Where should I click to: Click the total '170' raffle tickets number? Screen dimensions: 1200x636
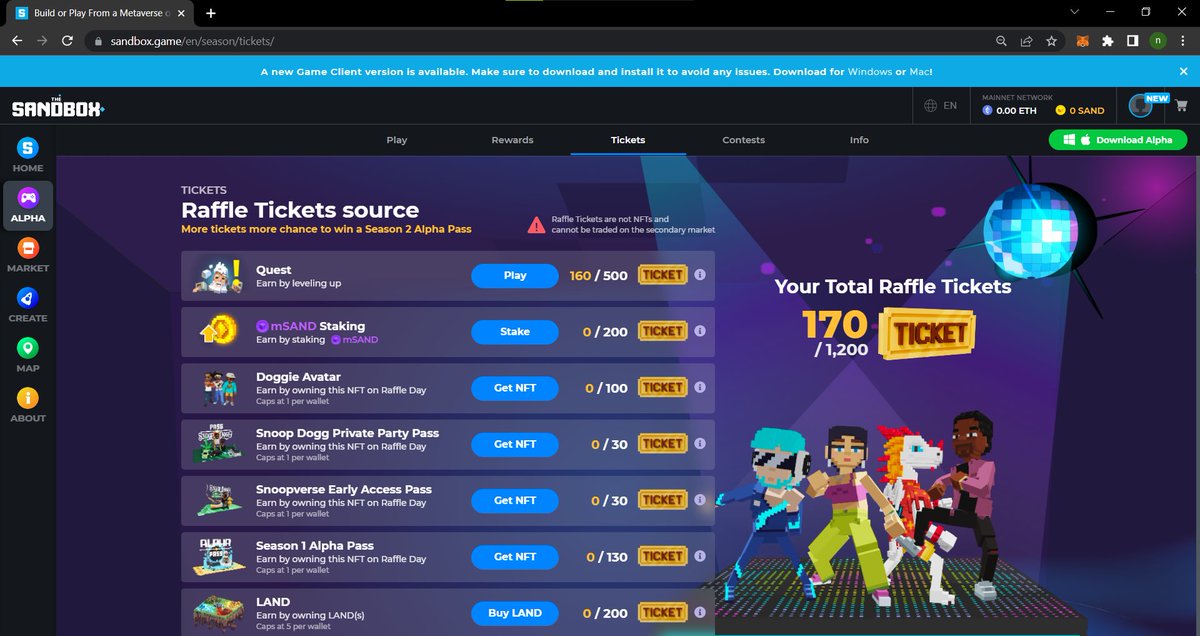point(835,325)
